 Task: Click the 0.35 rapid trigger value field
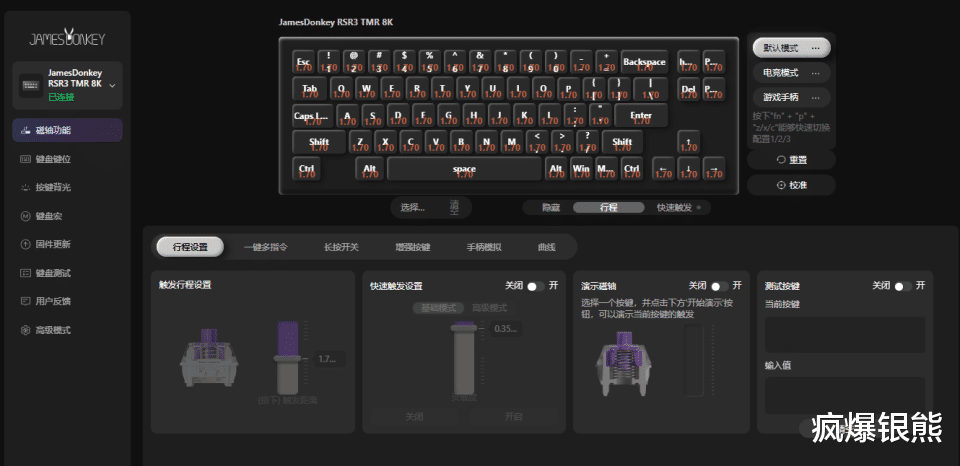coord(507,329)
